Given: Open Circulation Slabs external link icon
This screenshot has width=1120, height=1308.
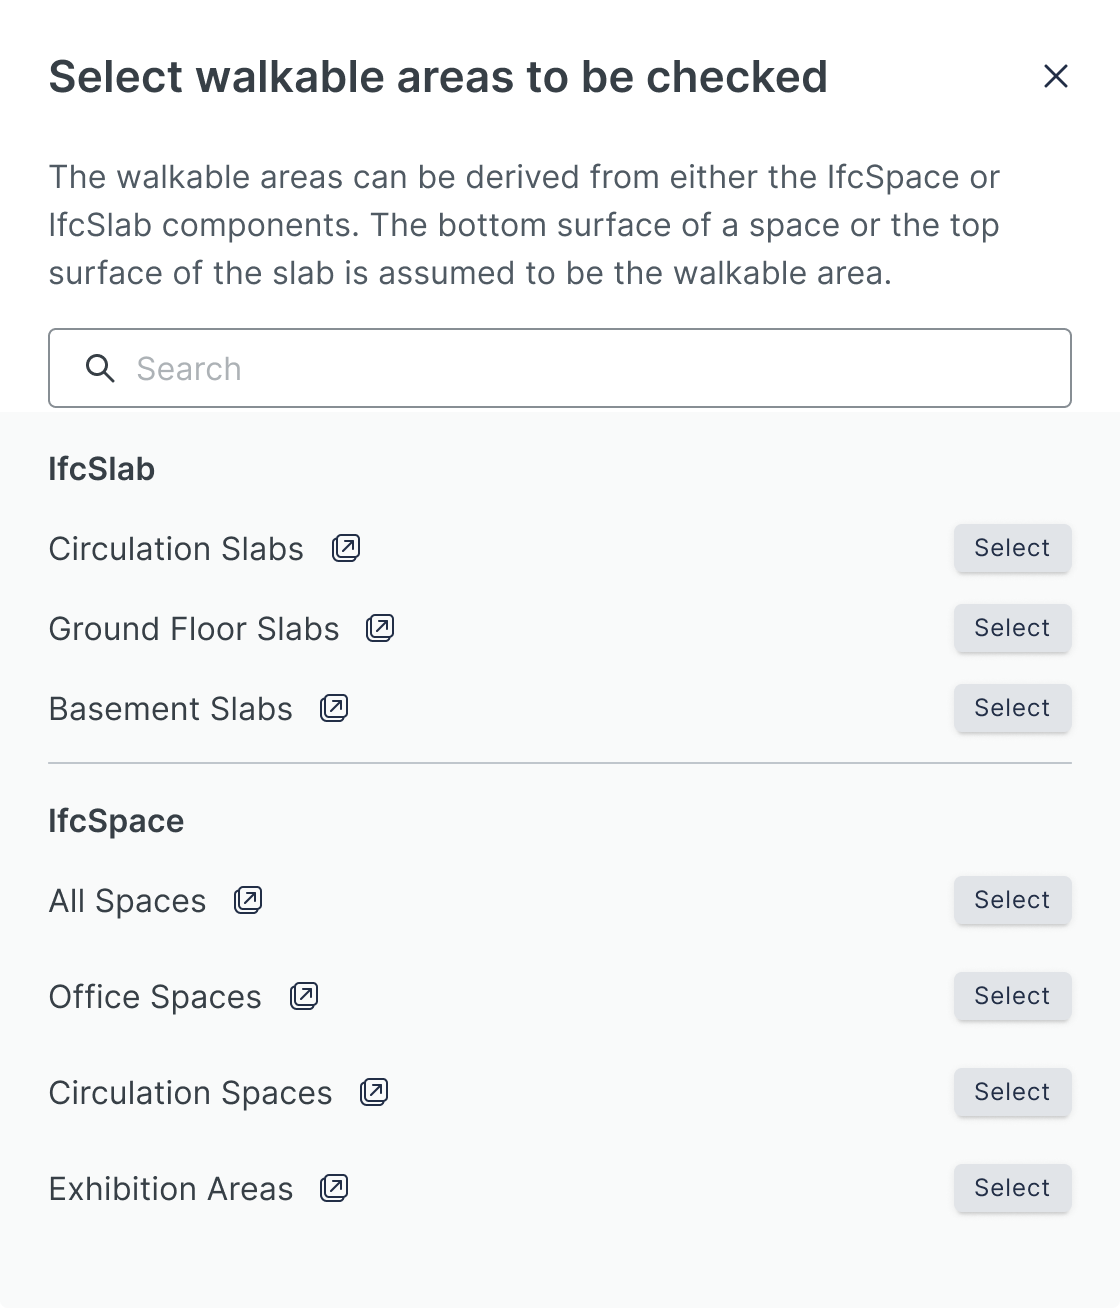Looking at the screenshot, I should 346,548.
